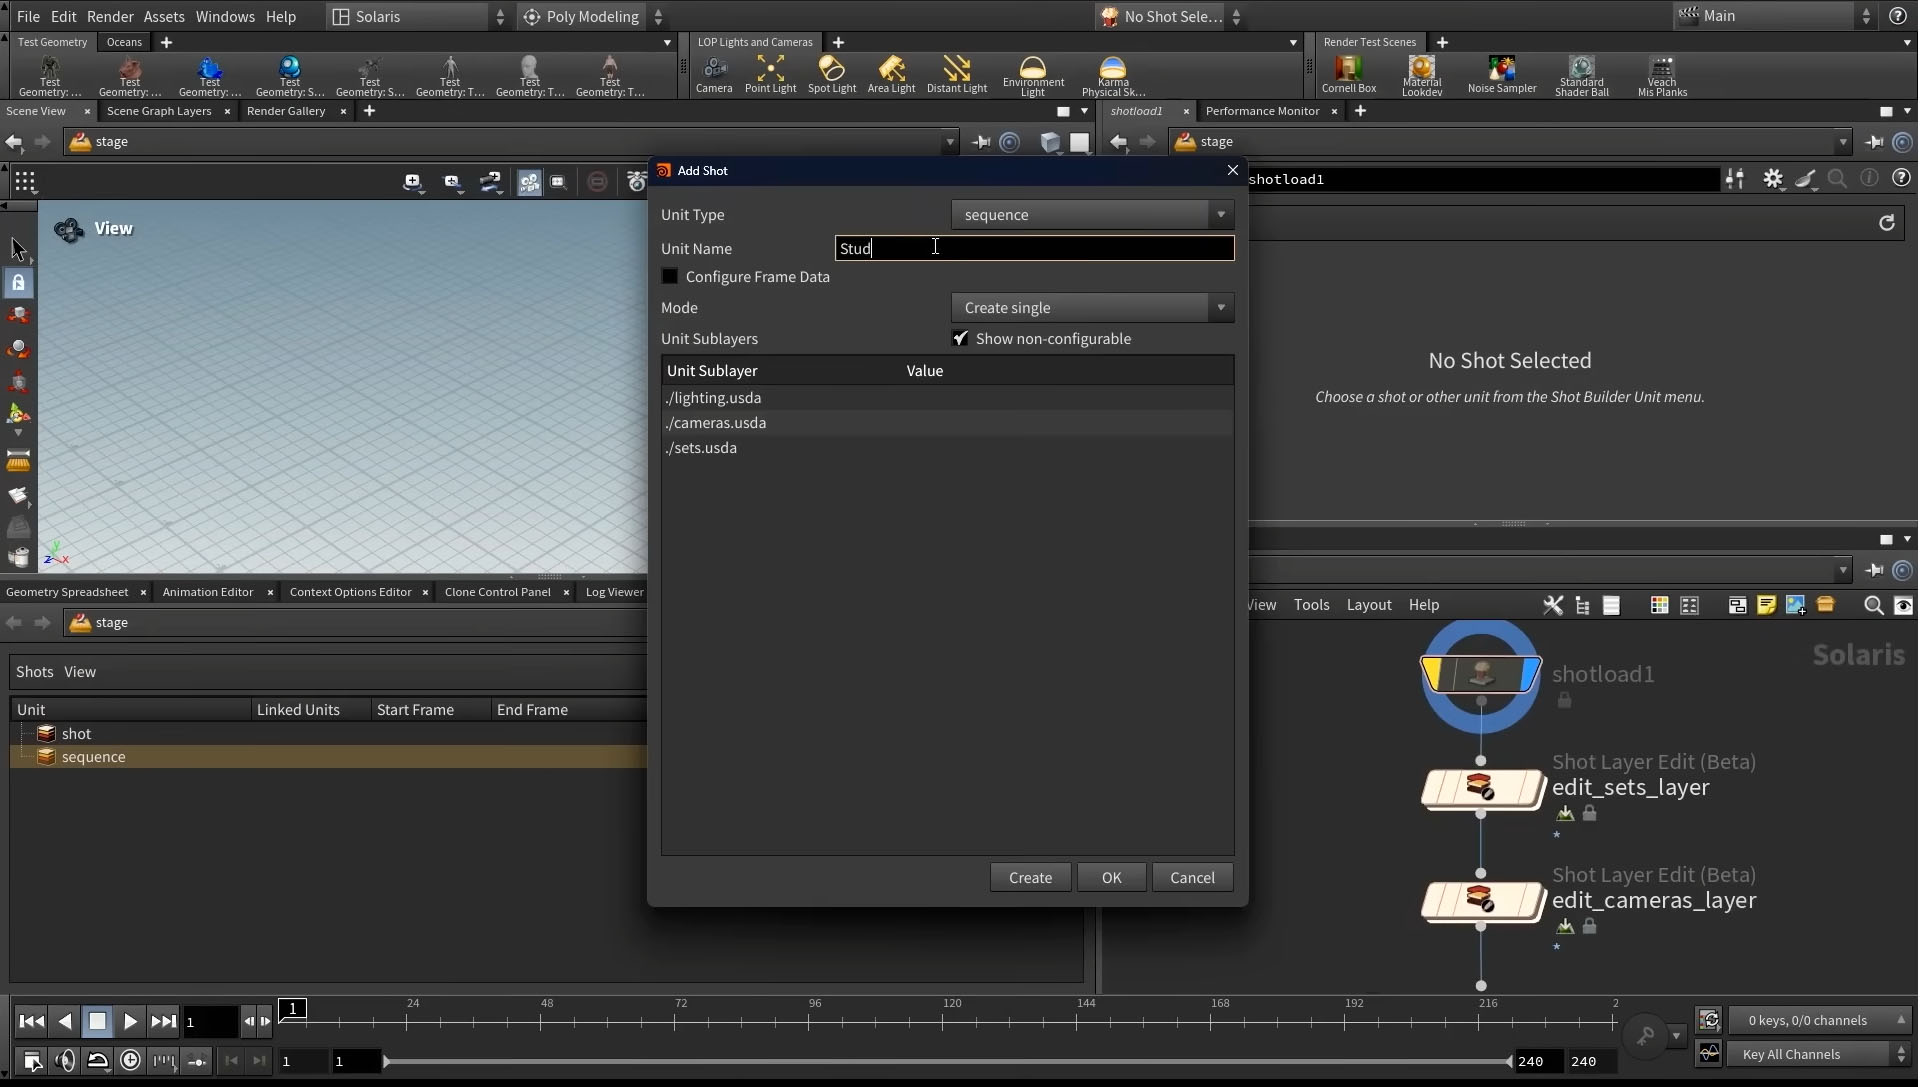Click the shotload1 node icon

[x=1481, y=675]
